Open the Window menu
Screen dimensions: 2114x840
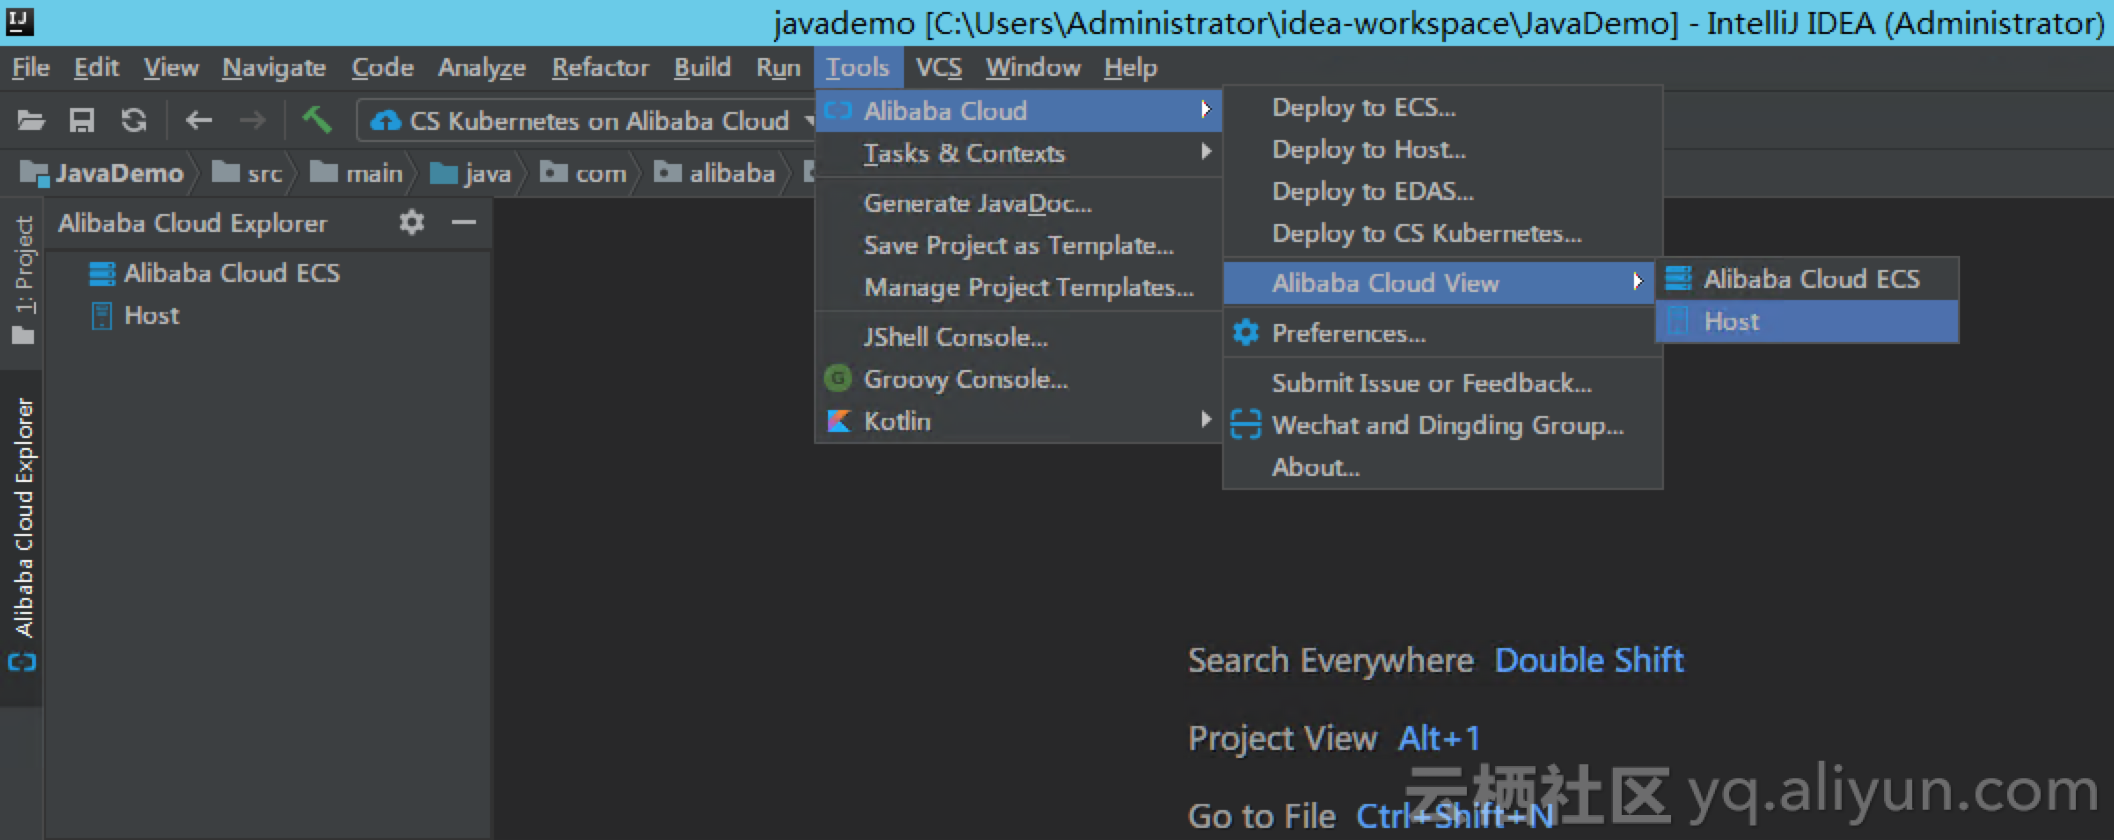coord(1033,68)
